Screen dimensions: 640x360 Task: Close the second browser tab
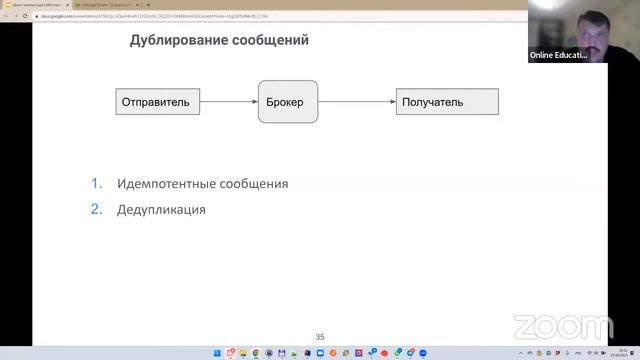click(137, 5)
